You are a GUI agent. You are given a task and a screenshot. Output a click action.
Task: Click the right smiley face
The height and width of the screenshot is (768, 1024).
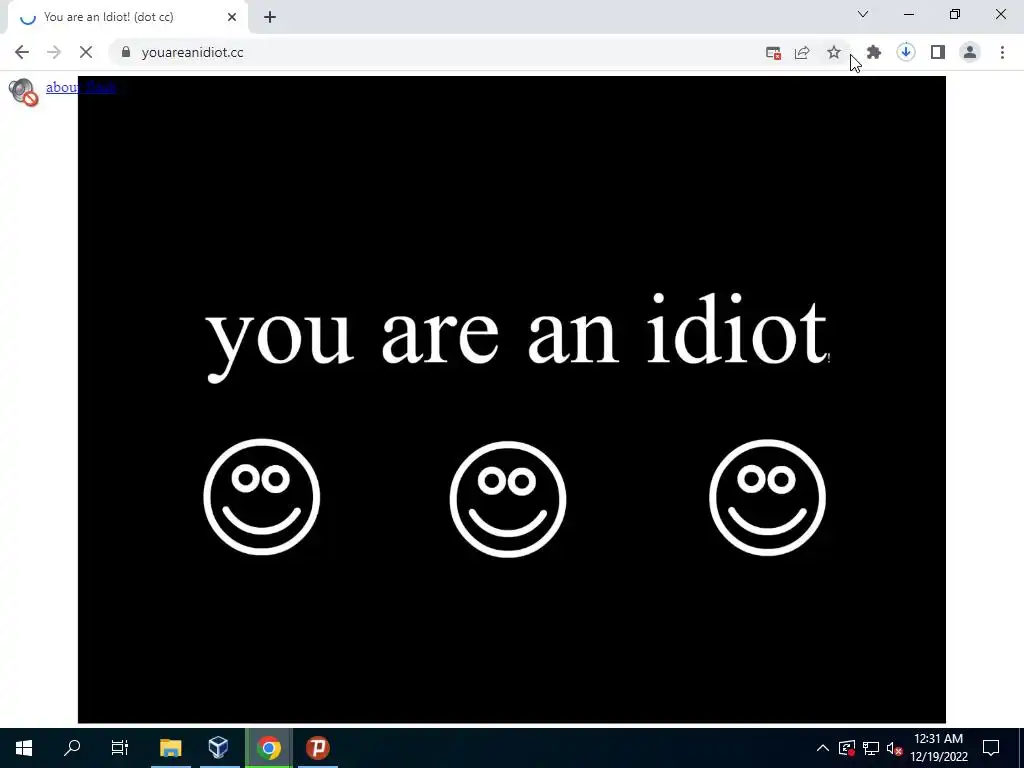(767, 498)
